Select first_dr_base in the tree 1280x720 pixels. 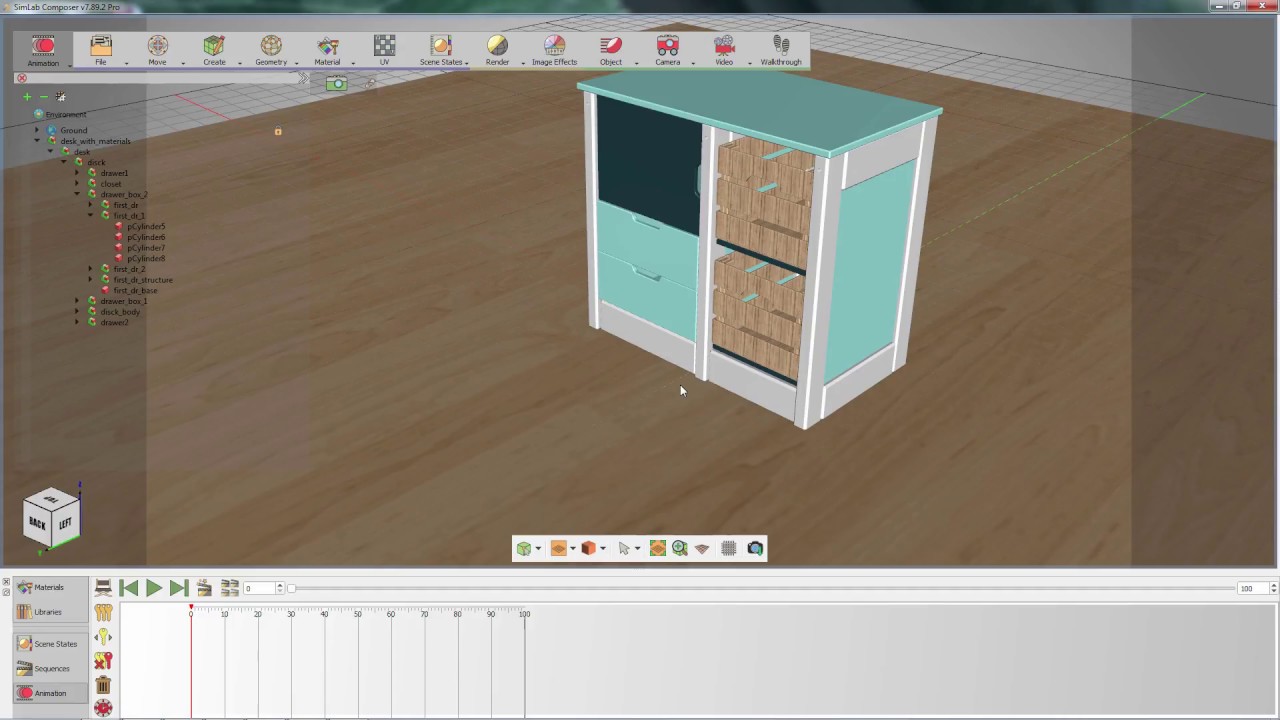(x=135, y=291)
